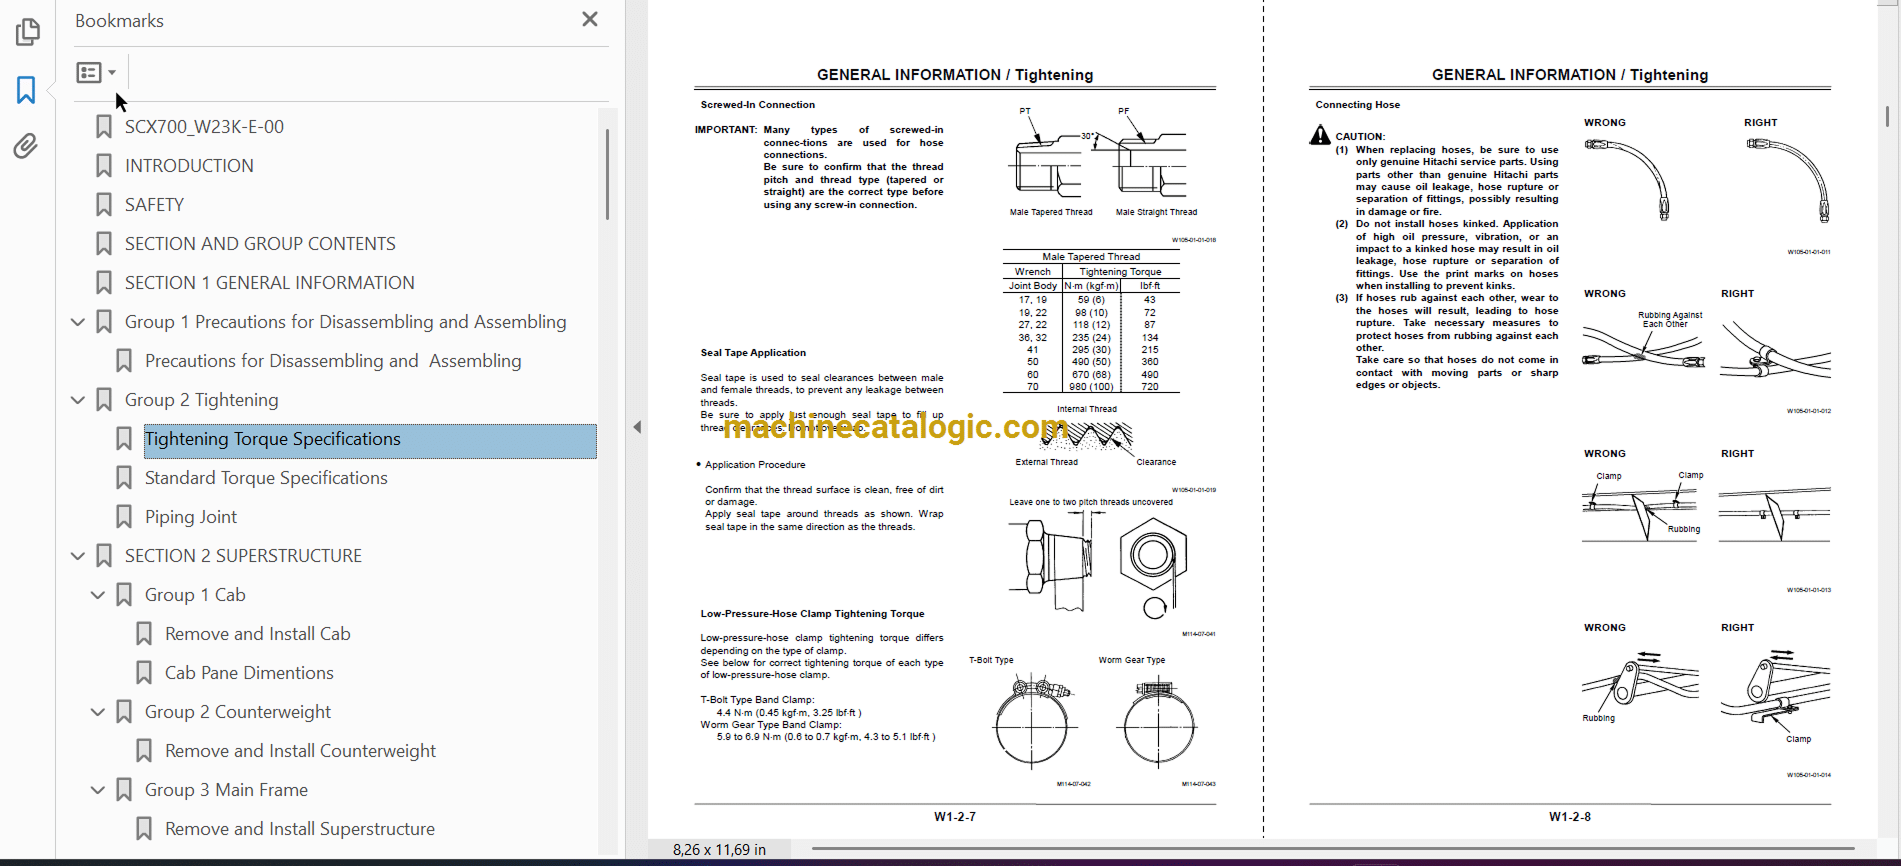The image size is (1901, 866).
Task: Click bookmark icon beside Remove and Install Cab
Action: (144, 634)
